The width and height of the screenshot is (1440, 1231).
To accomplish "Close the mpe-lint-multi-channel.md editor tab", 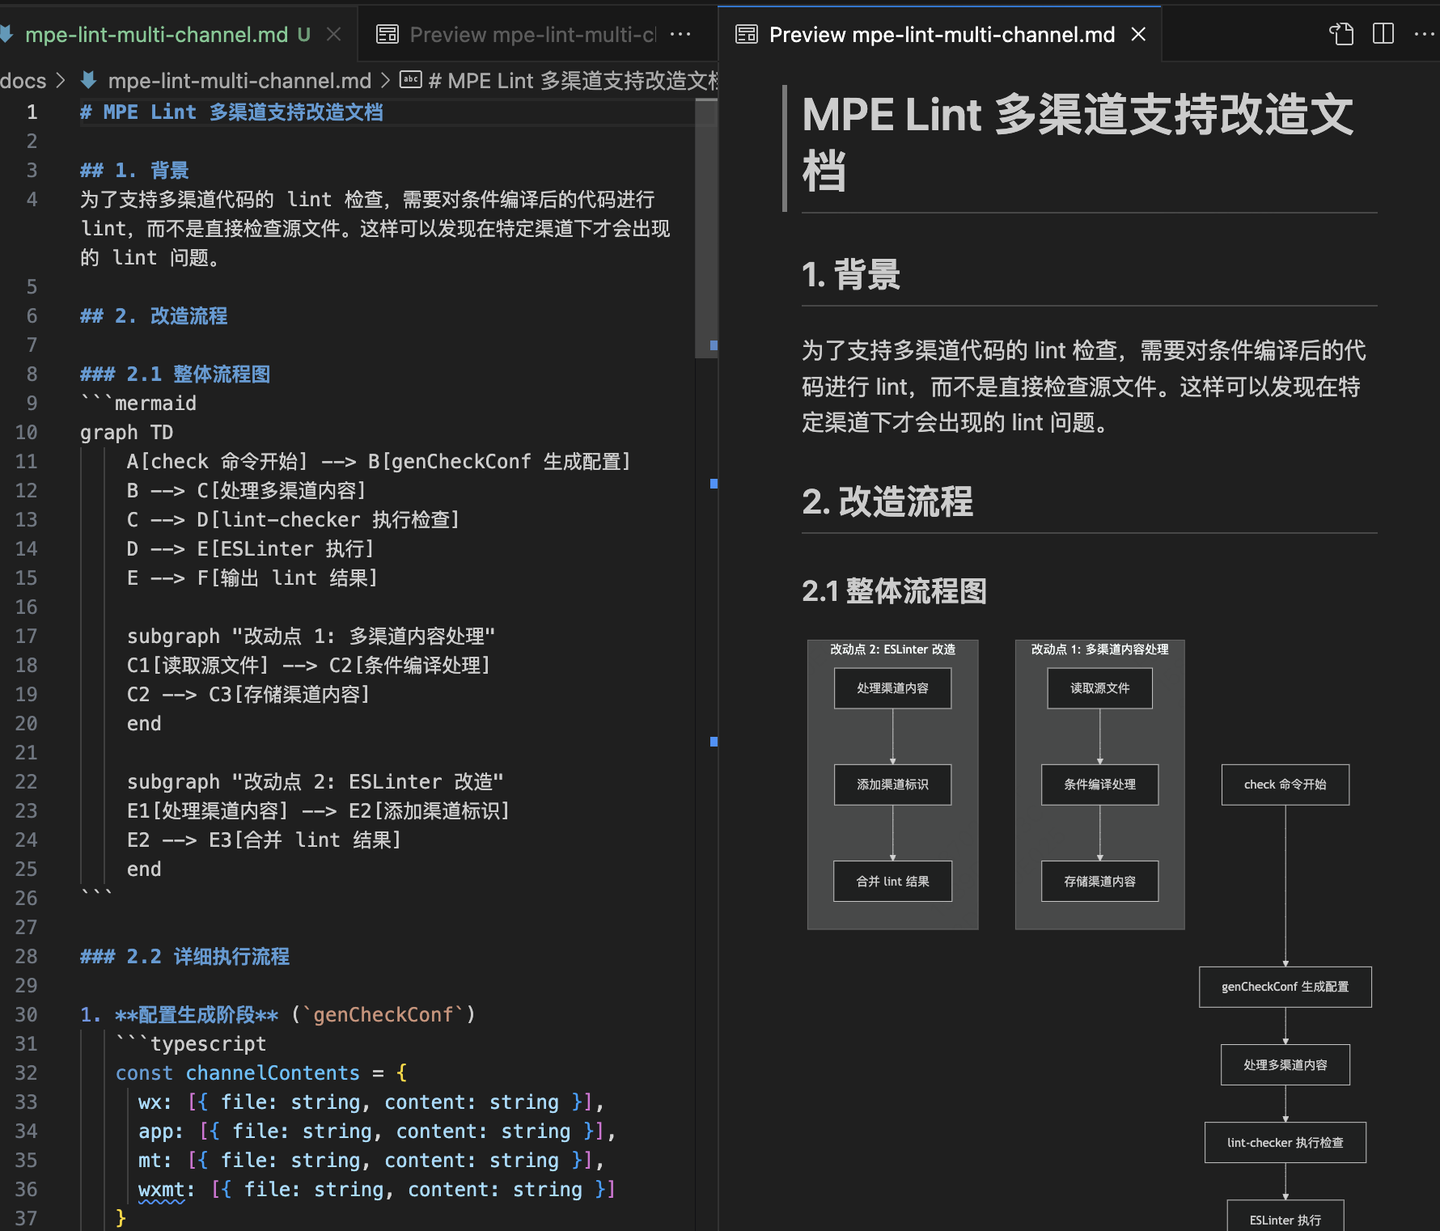I will pyautogui.click(x=333, y=33).
